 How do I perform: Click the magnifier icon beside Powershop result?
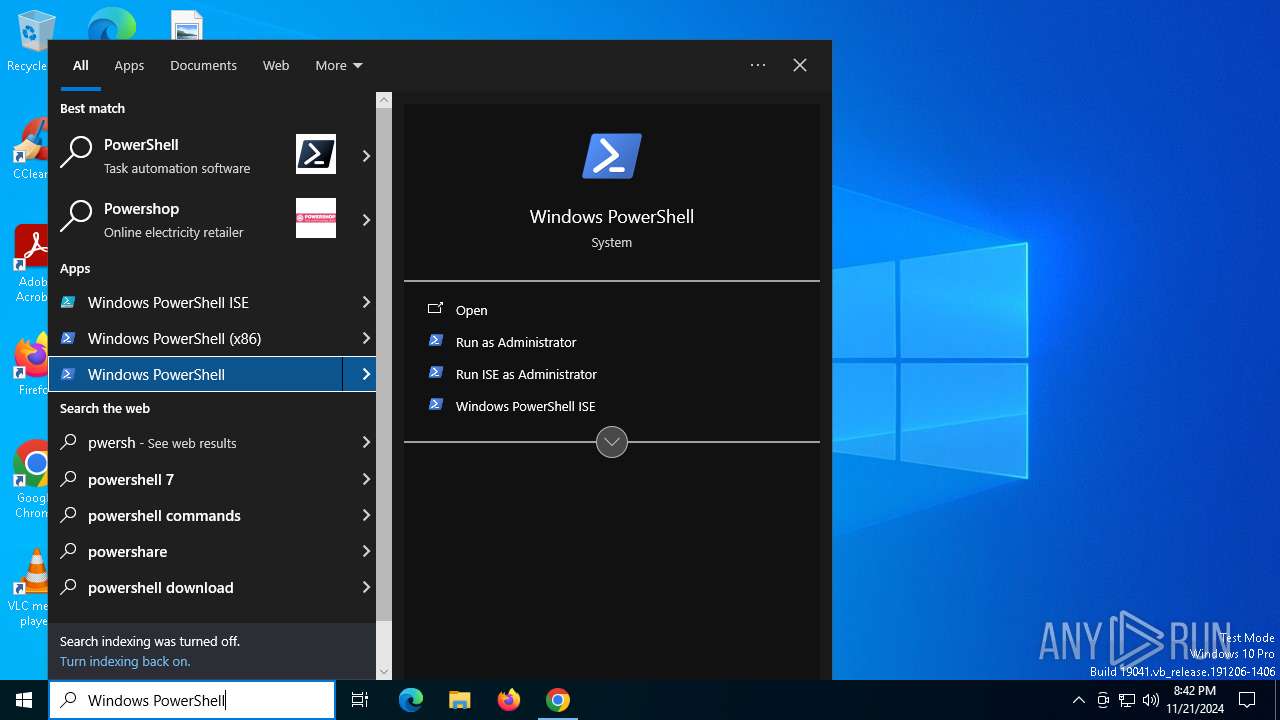[76, 217]
